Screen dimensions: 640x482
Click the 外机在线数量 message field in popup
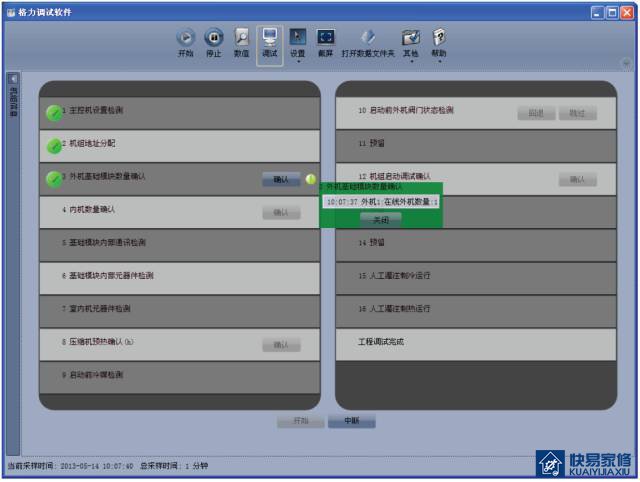[381, 202]
